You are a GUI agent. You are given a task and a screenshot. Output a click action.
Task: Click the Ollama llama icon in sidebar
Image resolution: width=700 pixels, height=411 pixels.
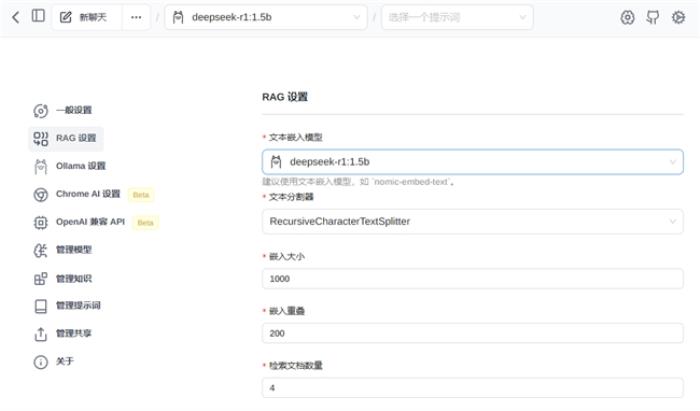click(x=41, y=166)
